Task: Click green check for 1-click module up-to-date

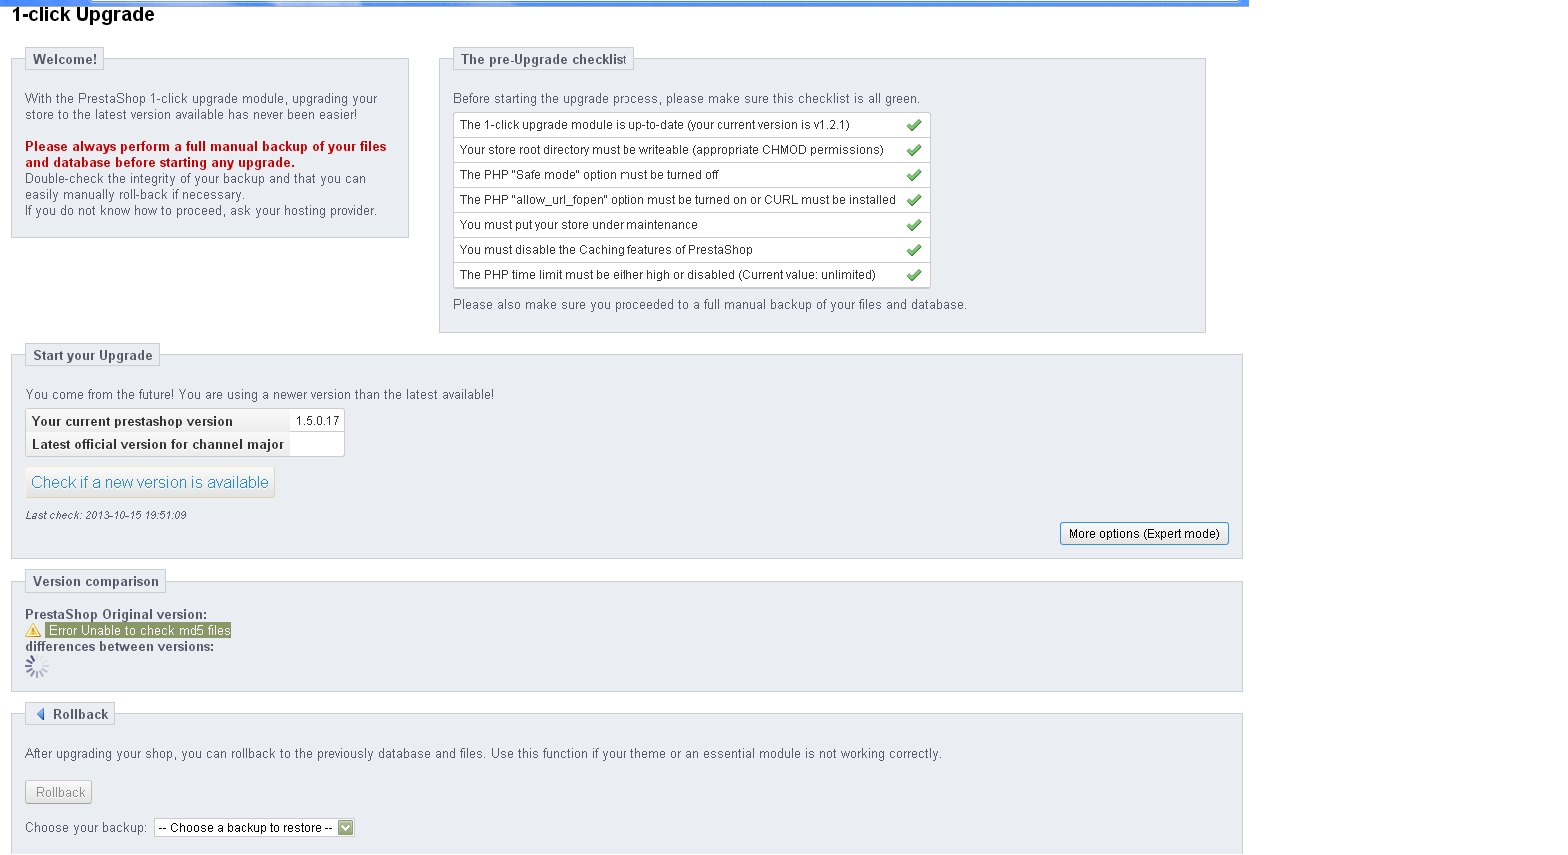Action: click(x=913, y=125)
